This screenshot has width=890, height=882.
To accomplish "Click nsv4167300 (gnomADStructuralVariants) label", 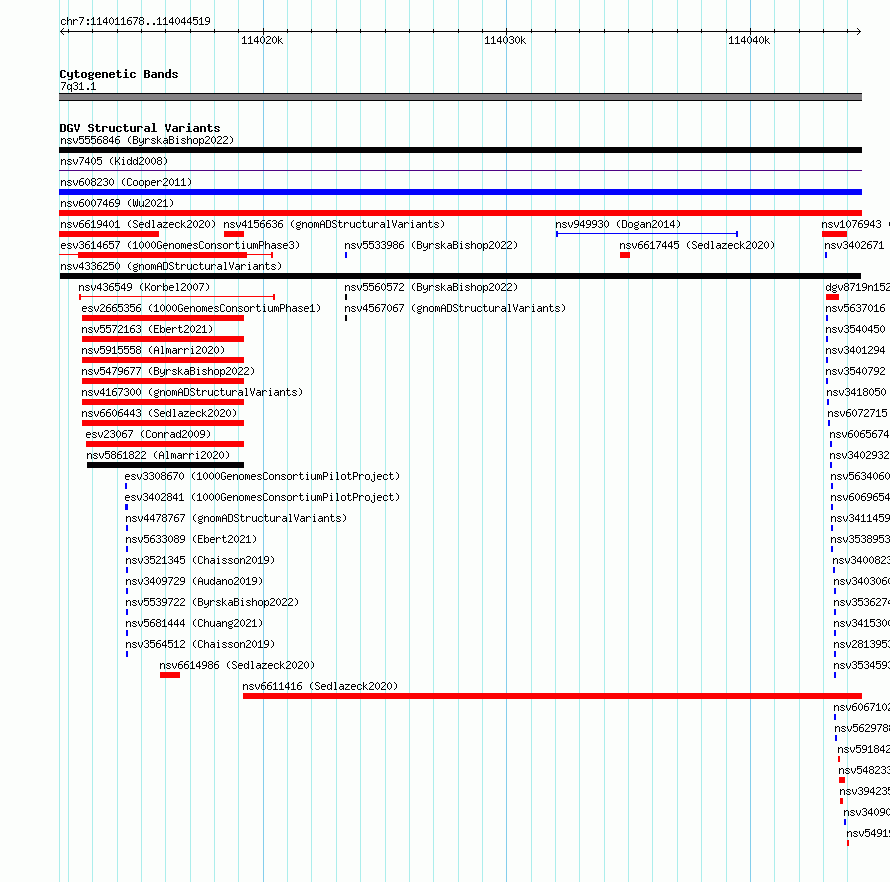I will click(x=192, y=392).
